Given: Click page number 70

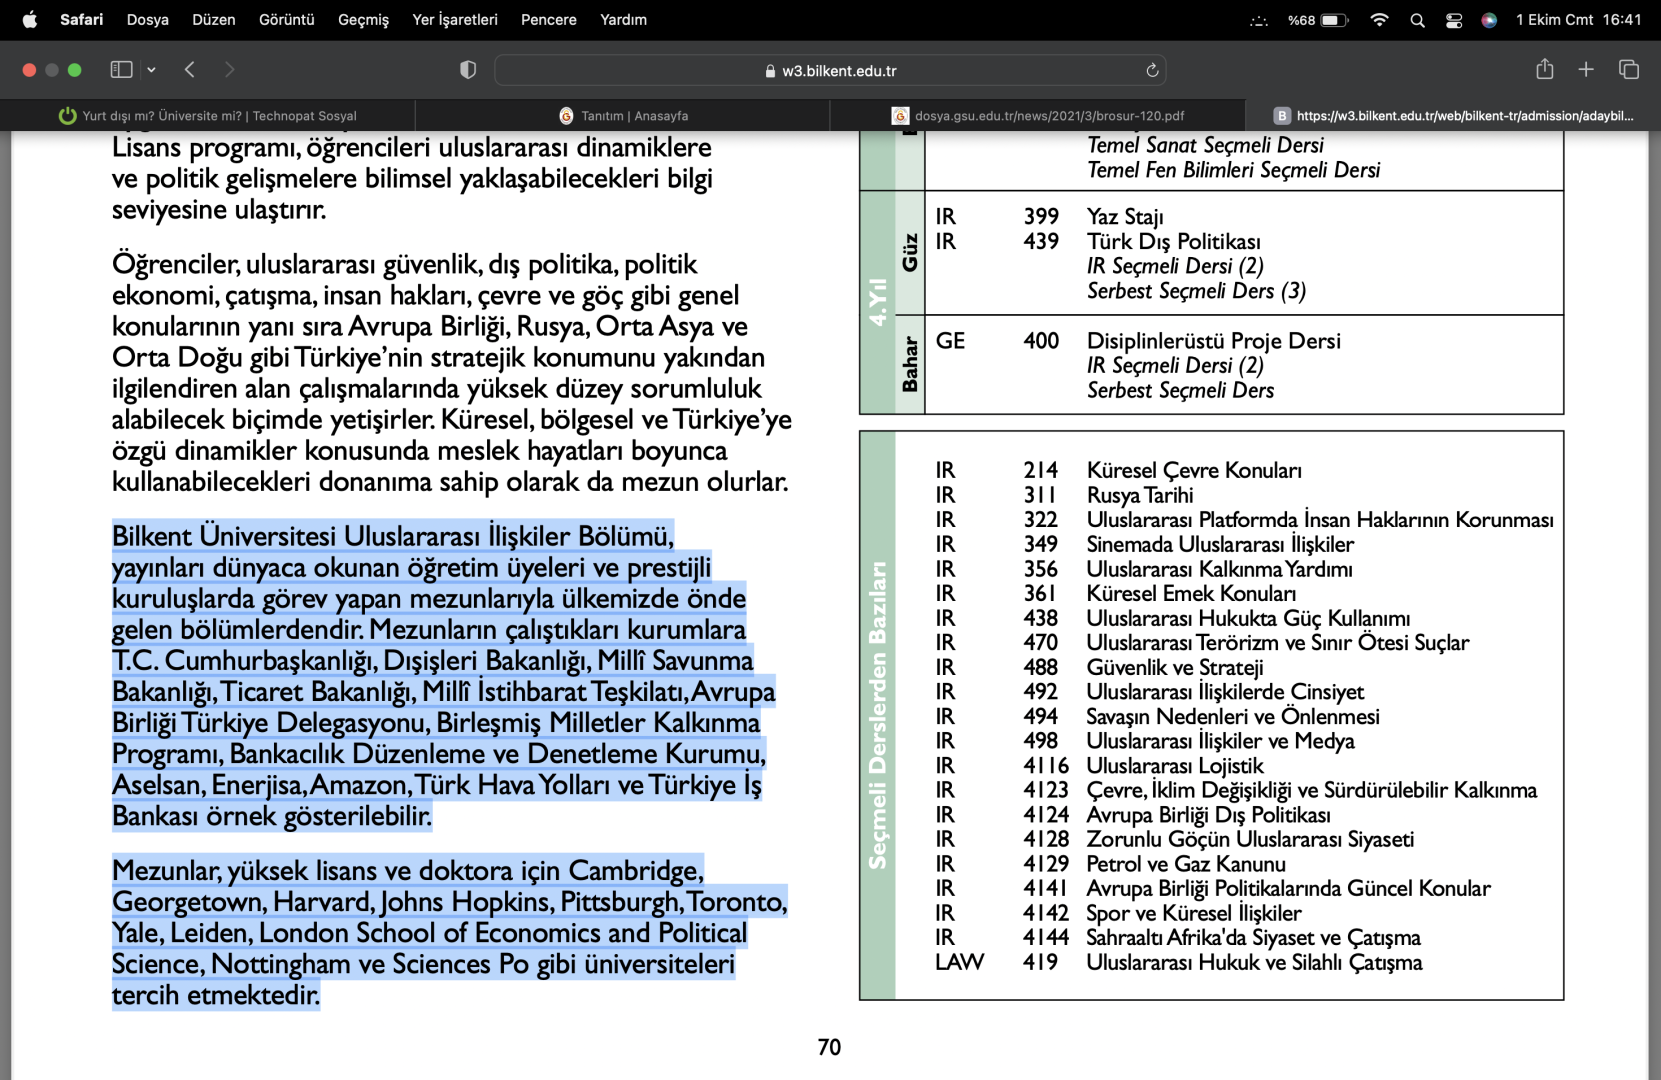Looking at the screenshot, I should [829, 1047].
